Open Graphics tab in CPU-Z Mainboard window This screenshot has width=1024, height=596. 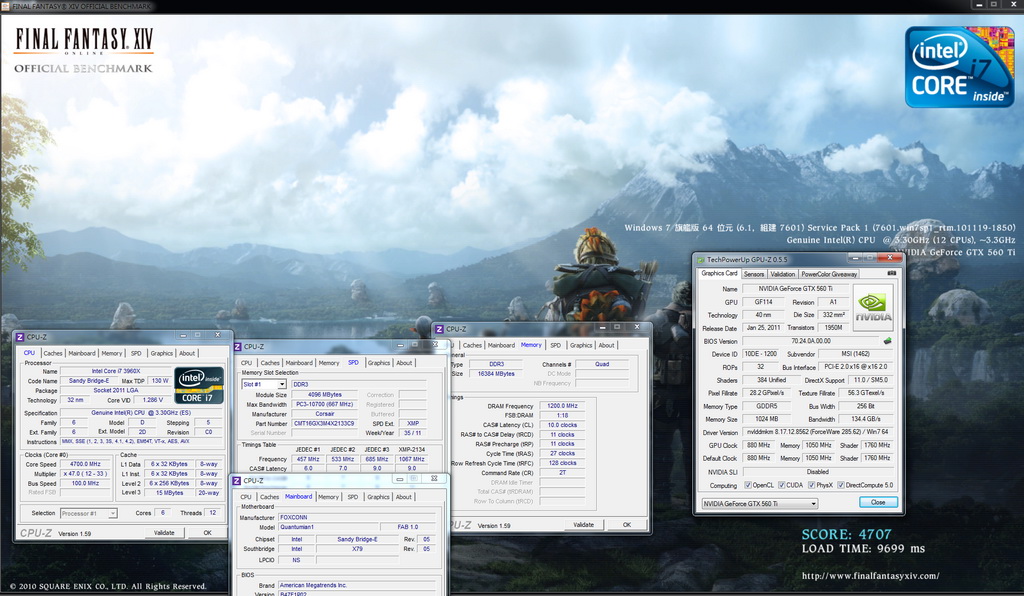click(x=378, y=497)
